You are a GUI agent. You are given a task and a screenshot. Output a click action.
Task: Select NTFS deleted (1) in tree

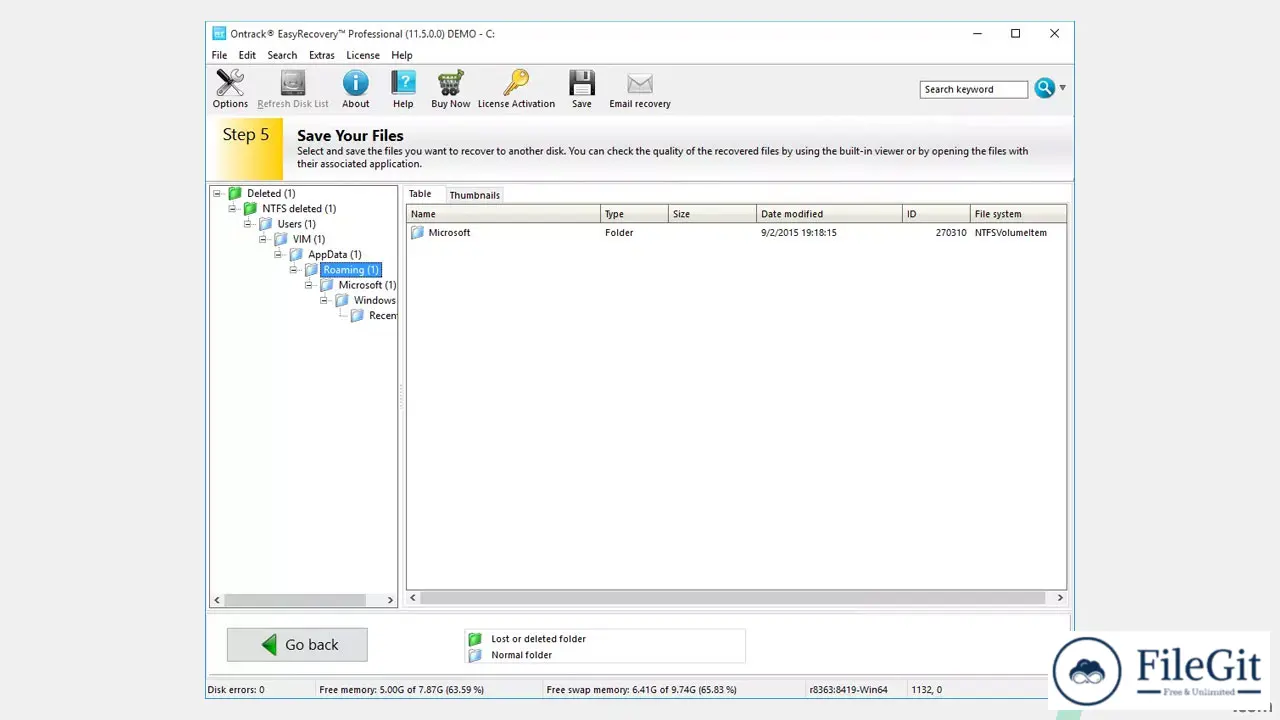coord(299,208)
